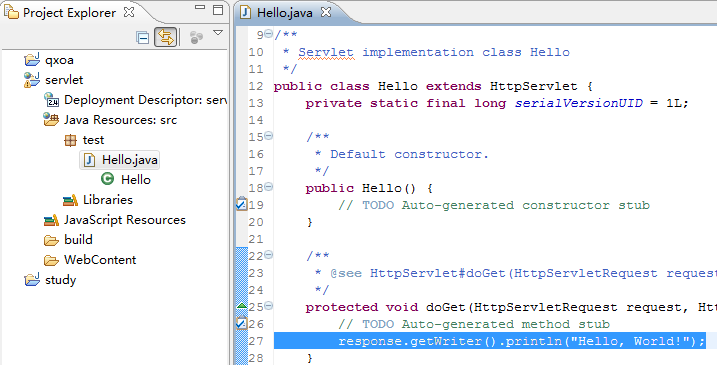Click the task marker at line 19

pos(241,204)
